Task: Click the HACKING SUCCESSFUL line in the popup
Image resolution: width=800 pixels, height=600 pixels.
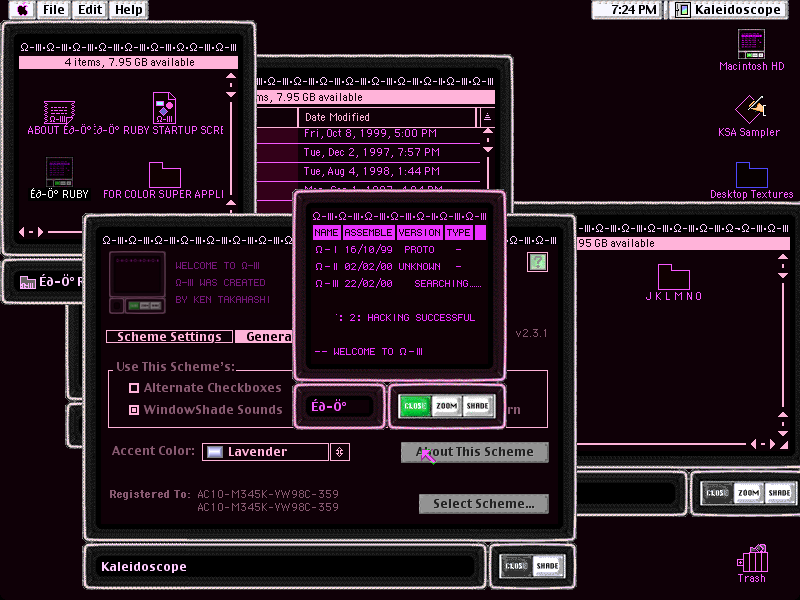Action: coord(406,318)
